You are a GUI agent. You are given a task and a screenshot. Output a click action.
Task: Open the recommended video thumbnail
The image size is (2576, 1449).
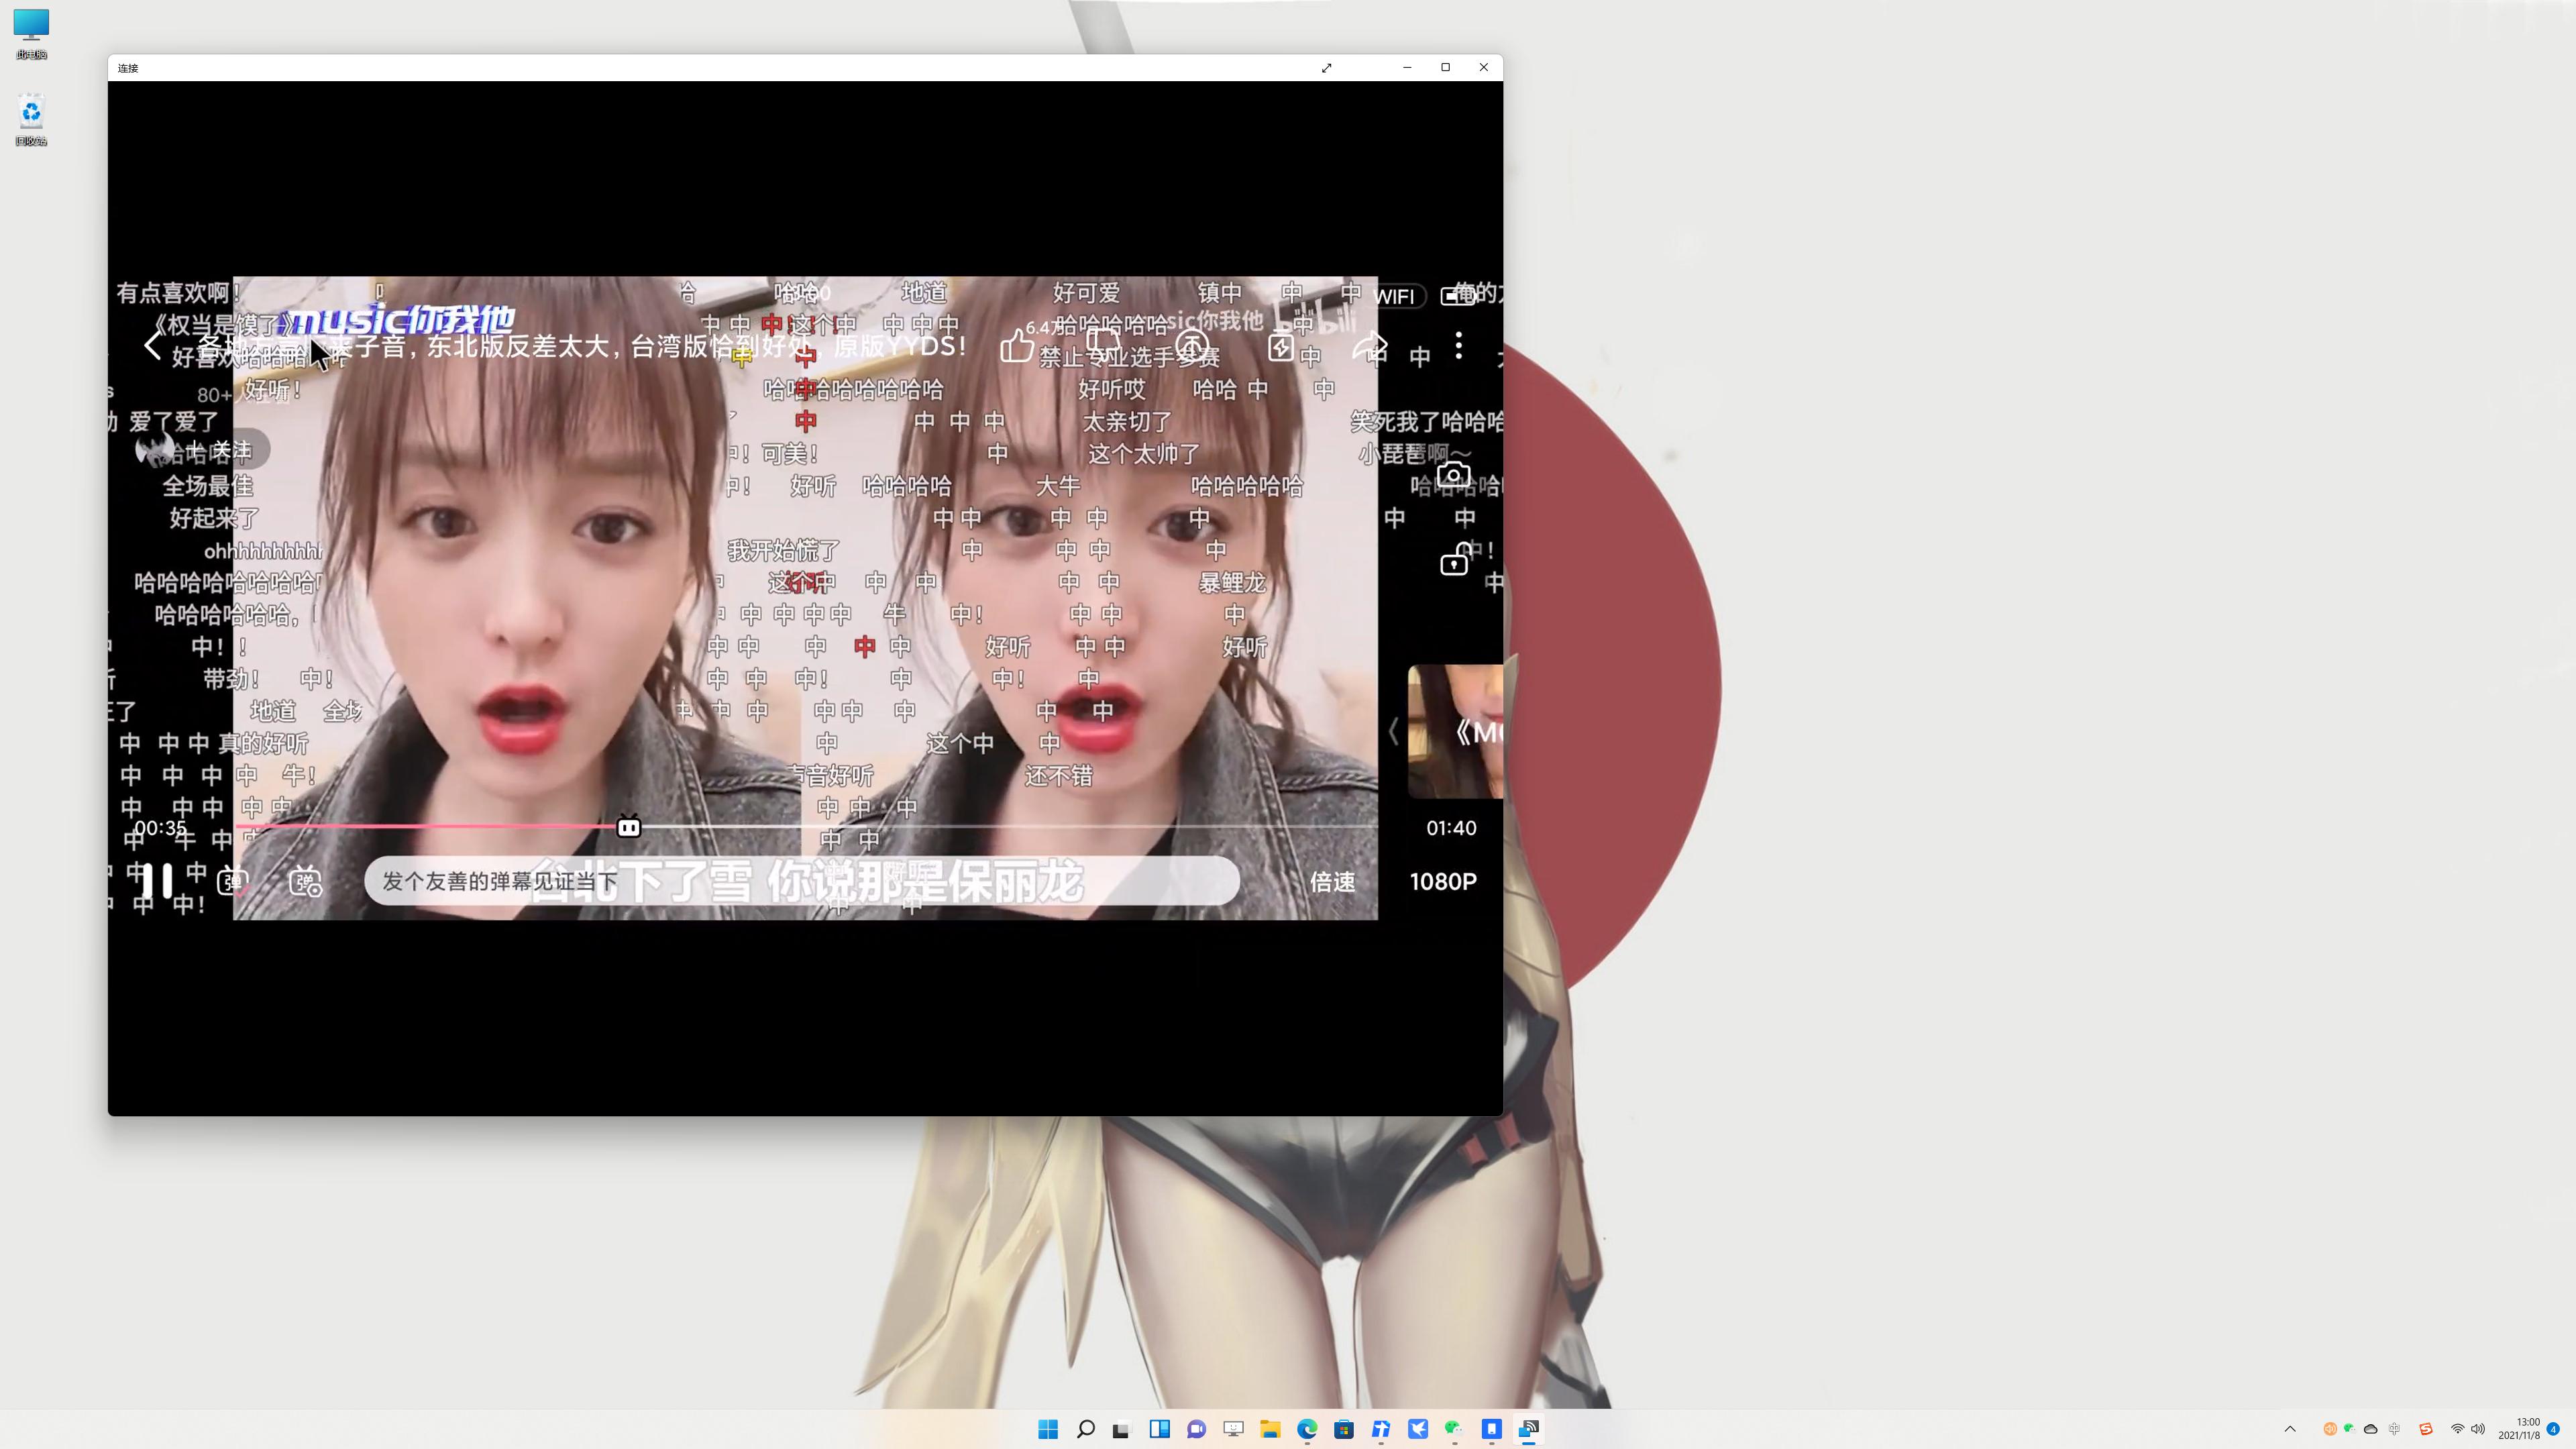(1456, 732)
